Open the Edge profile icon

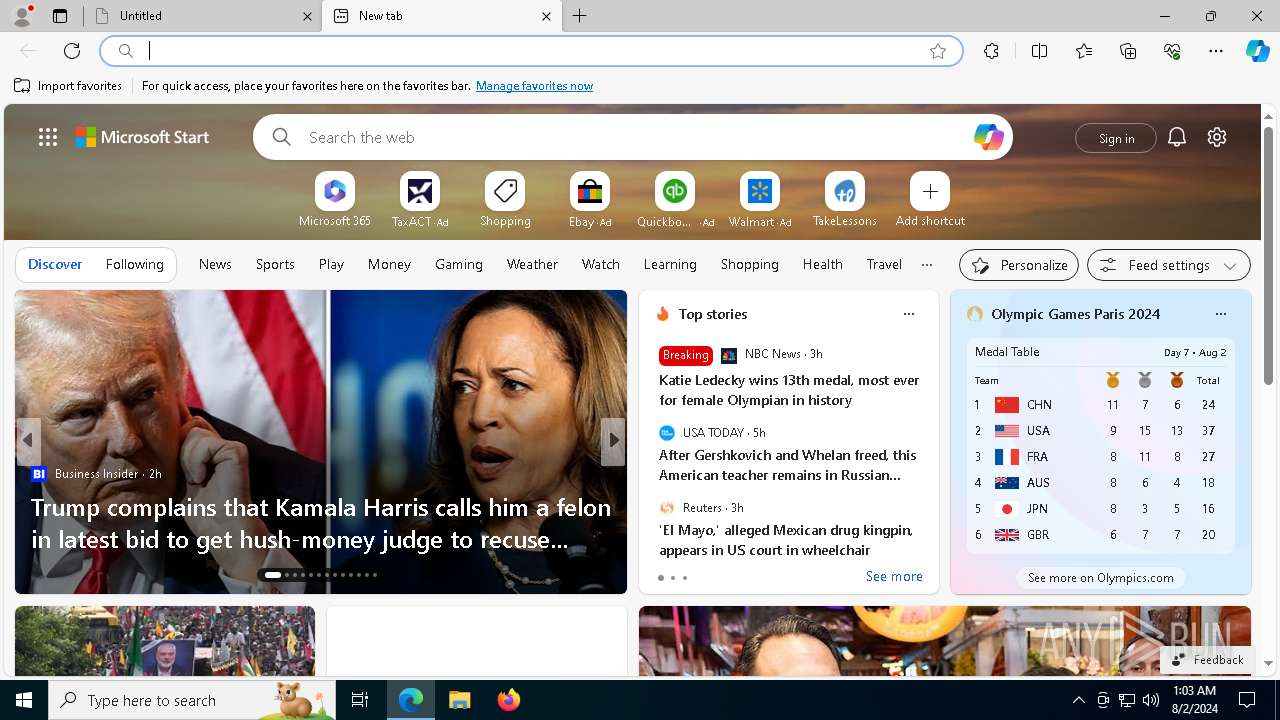pos(22,16)
